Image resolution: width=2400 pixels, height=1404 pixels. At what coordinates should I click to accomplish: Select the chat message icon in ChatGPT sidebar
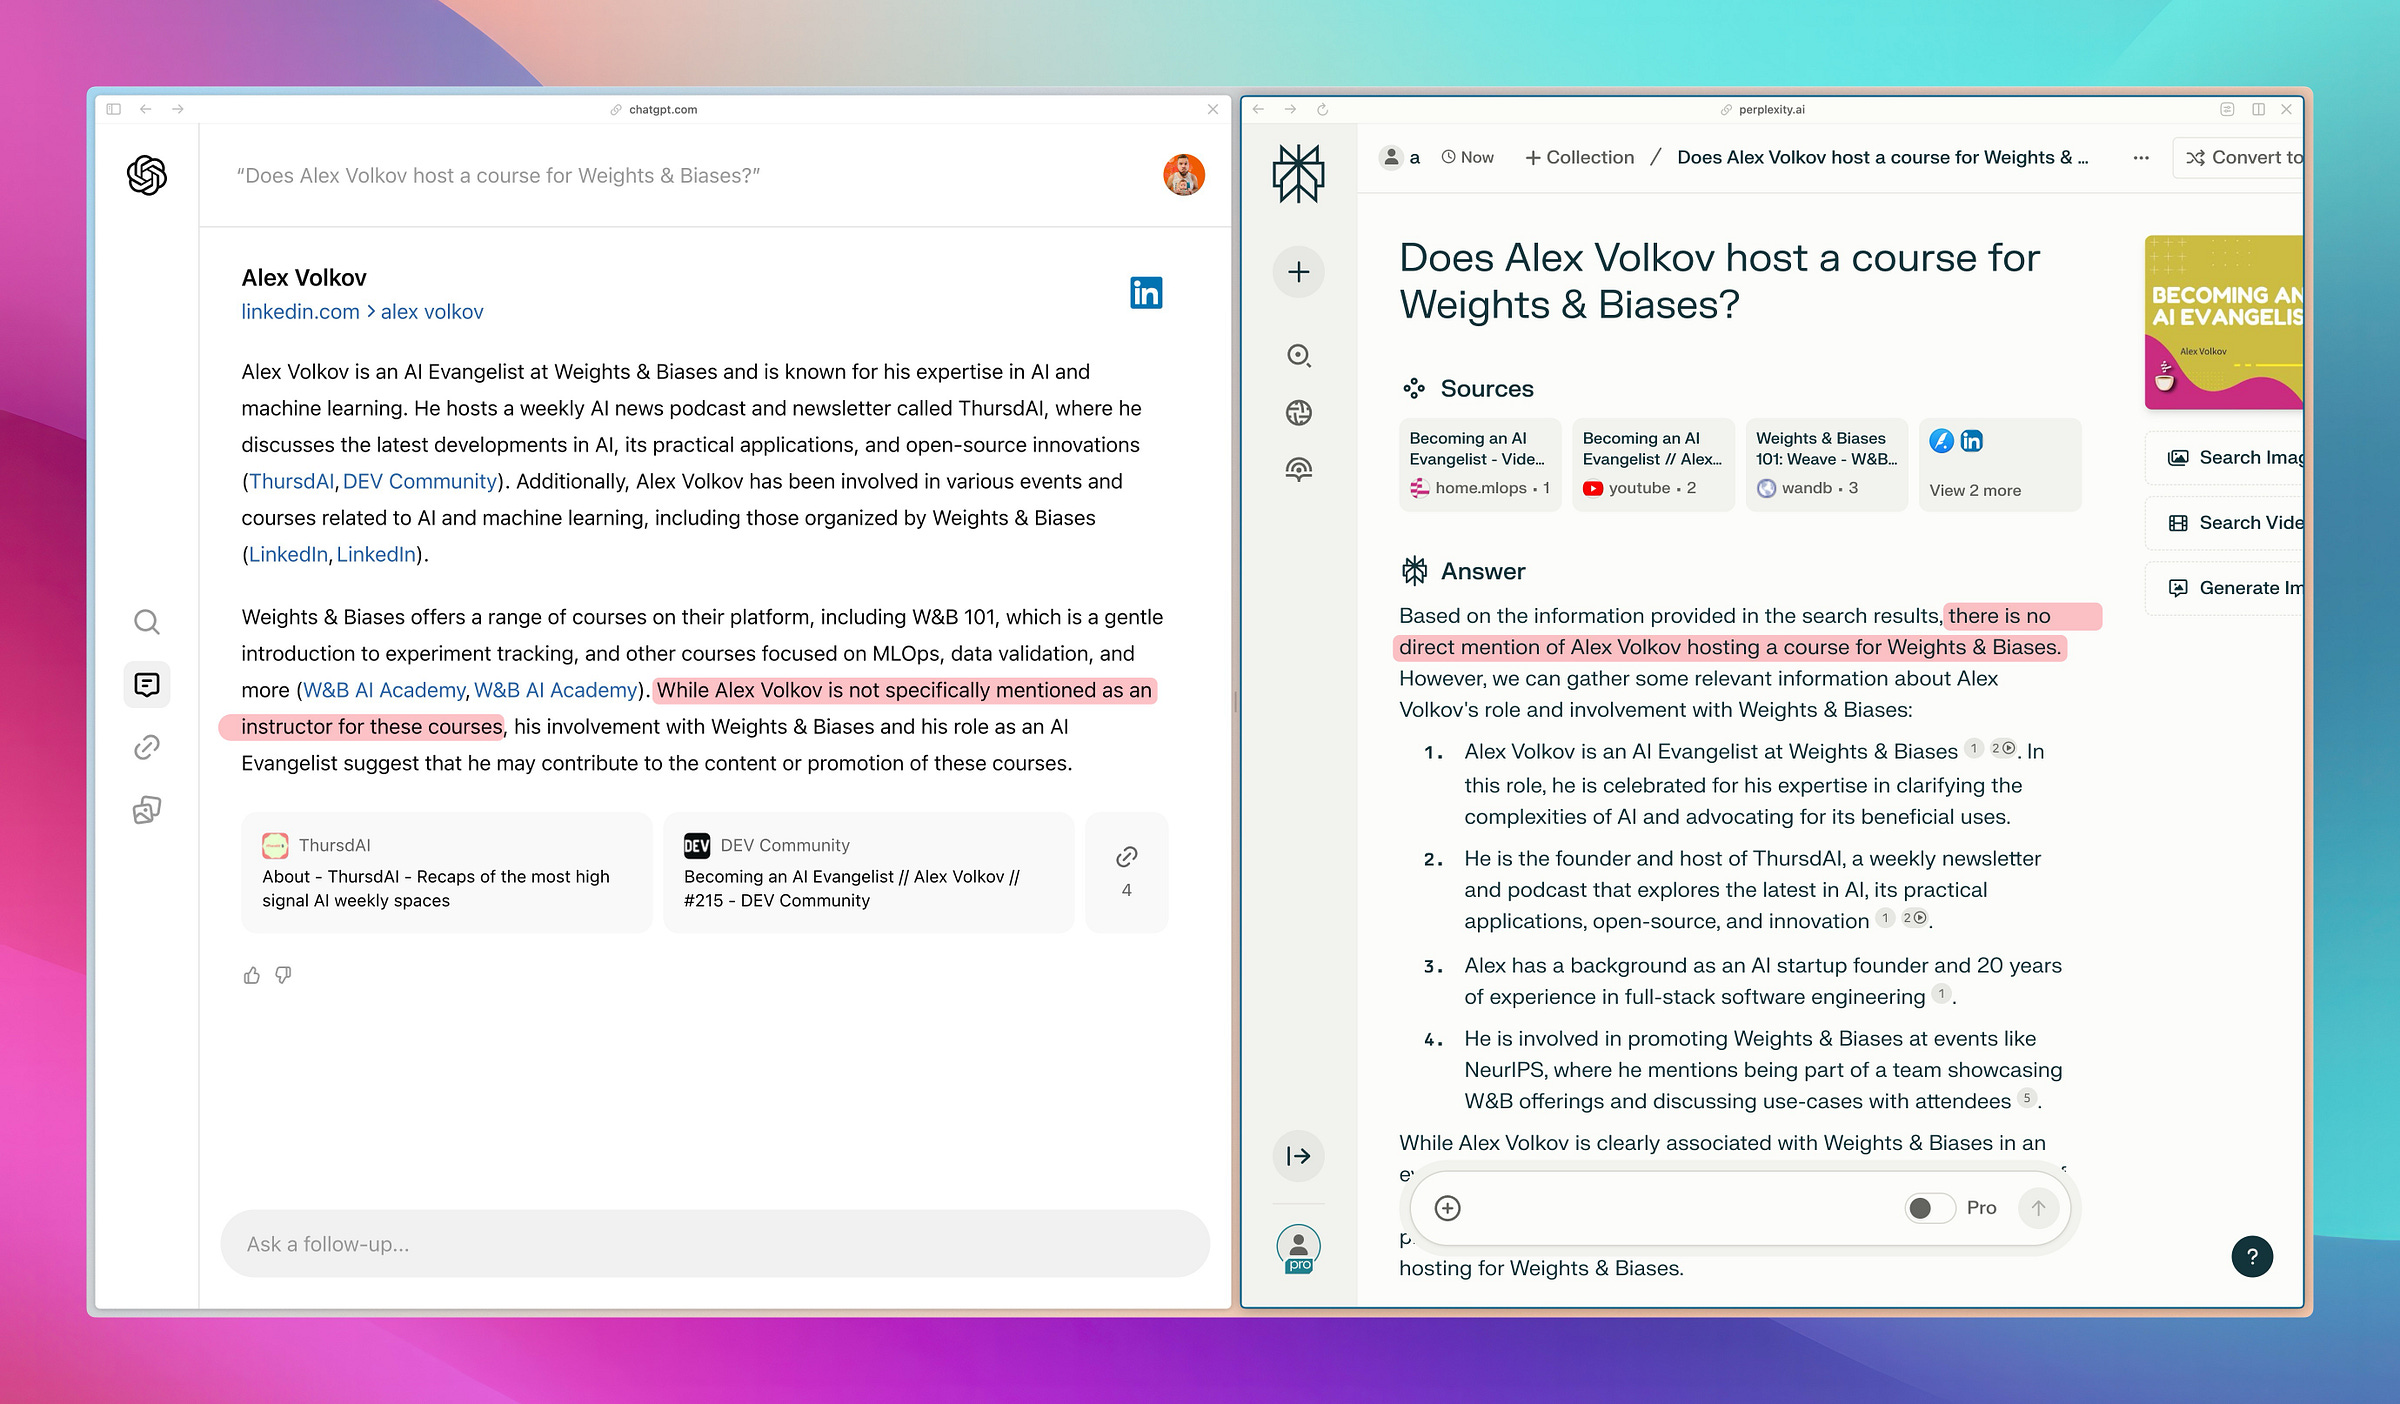click(147, 685)
